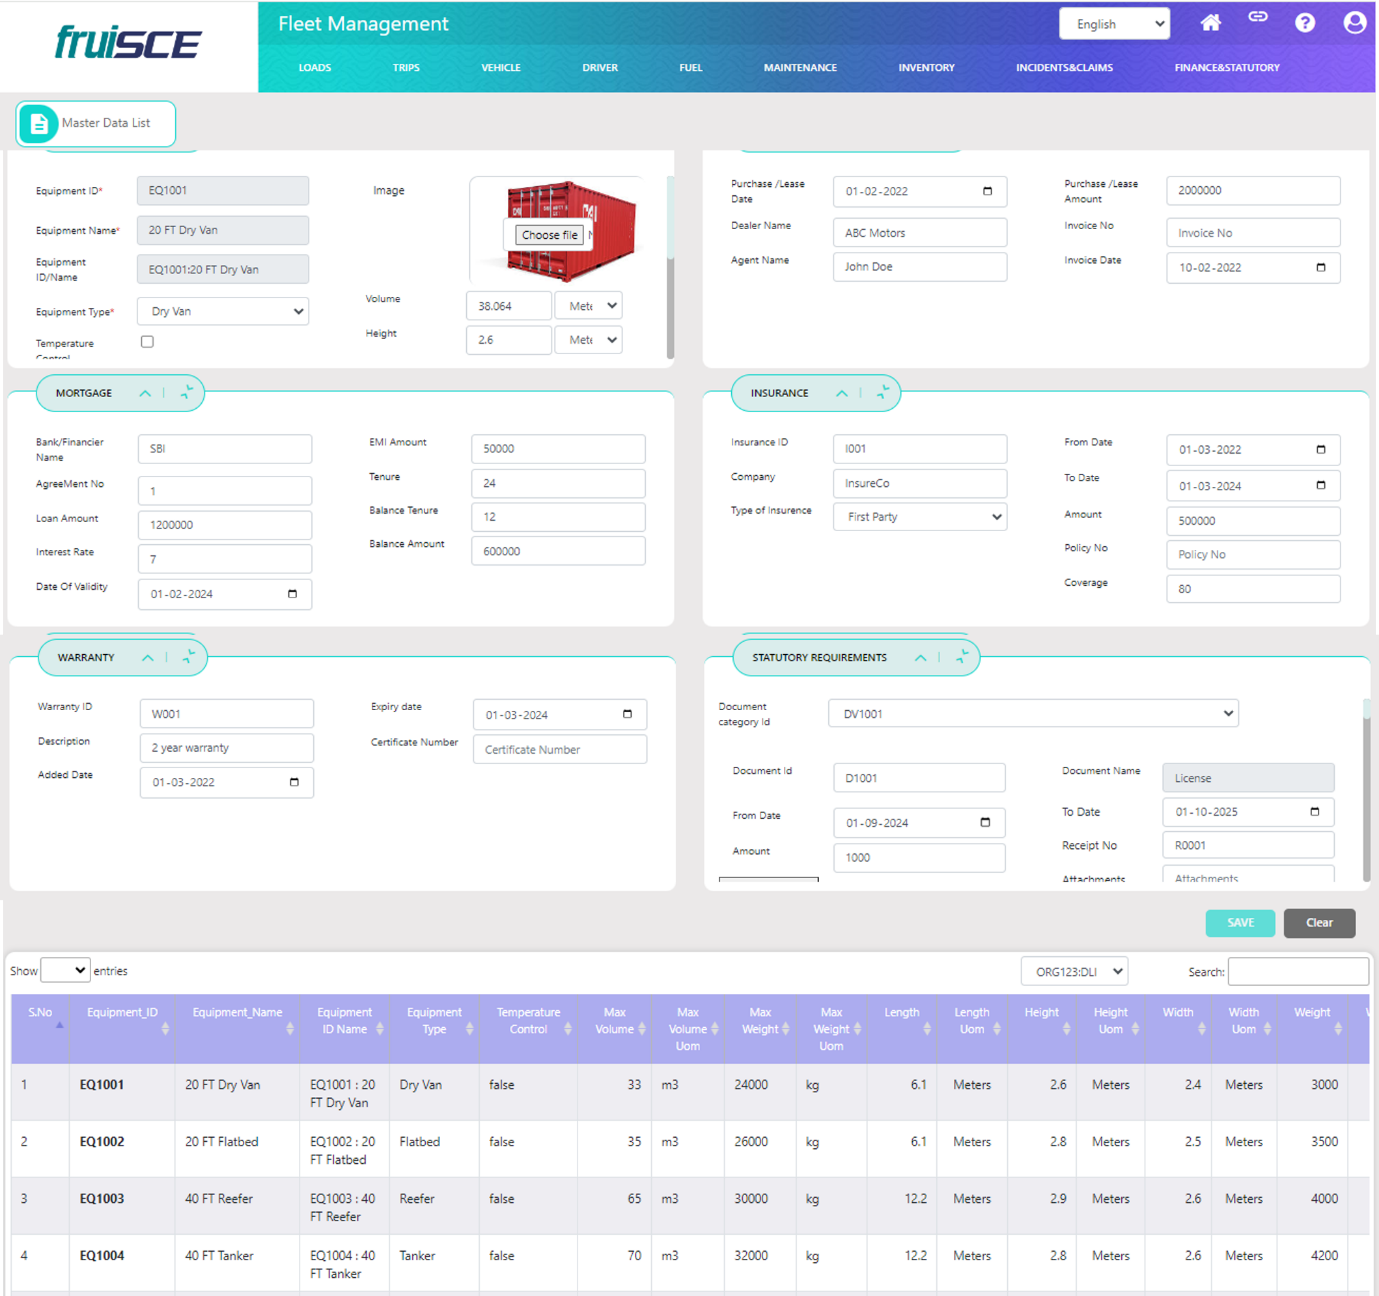Click the Warranty panel shrink arrows icon
Image resolution: width=1379 pixels, height=1296 pixels.
tap(188, 657)
